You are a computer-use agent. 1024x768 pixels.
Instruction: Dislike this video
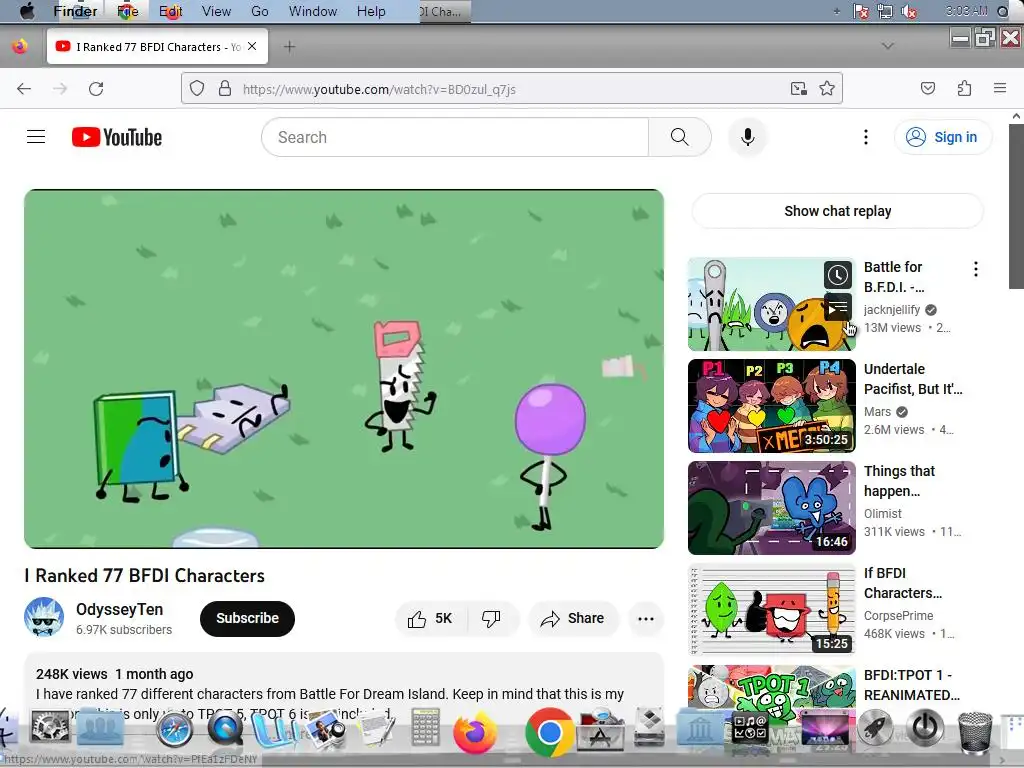point(491,618)
